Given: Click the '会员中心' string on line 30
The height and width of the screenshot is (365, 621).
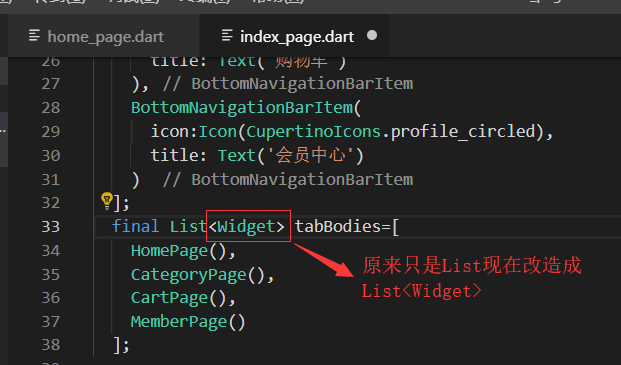Looking at the screenshot, I should coord(310,155).
